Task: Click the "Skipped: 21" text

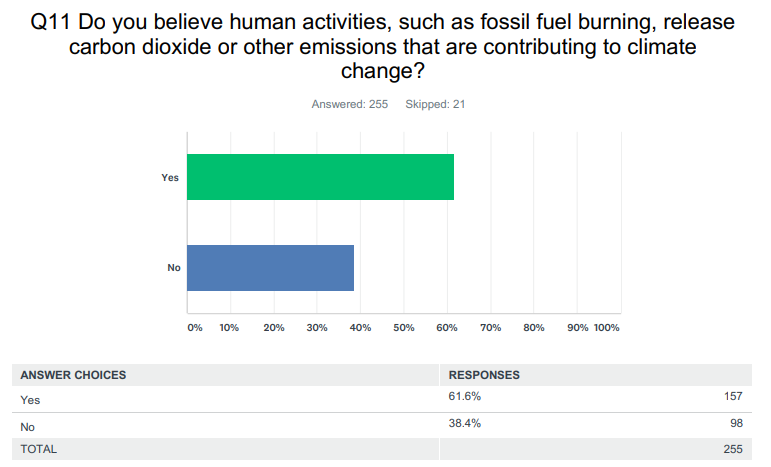Action: coord(435,104)
